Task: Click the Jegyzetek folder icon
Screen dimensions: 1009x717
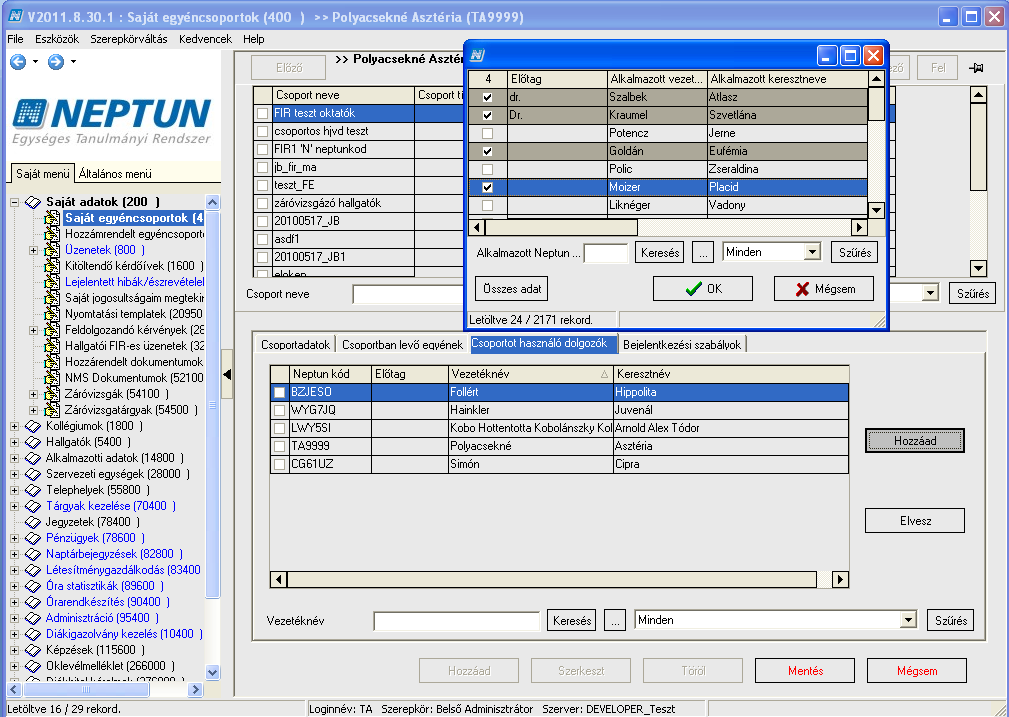Action: pyautogui.click(x=33, y=522)
